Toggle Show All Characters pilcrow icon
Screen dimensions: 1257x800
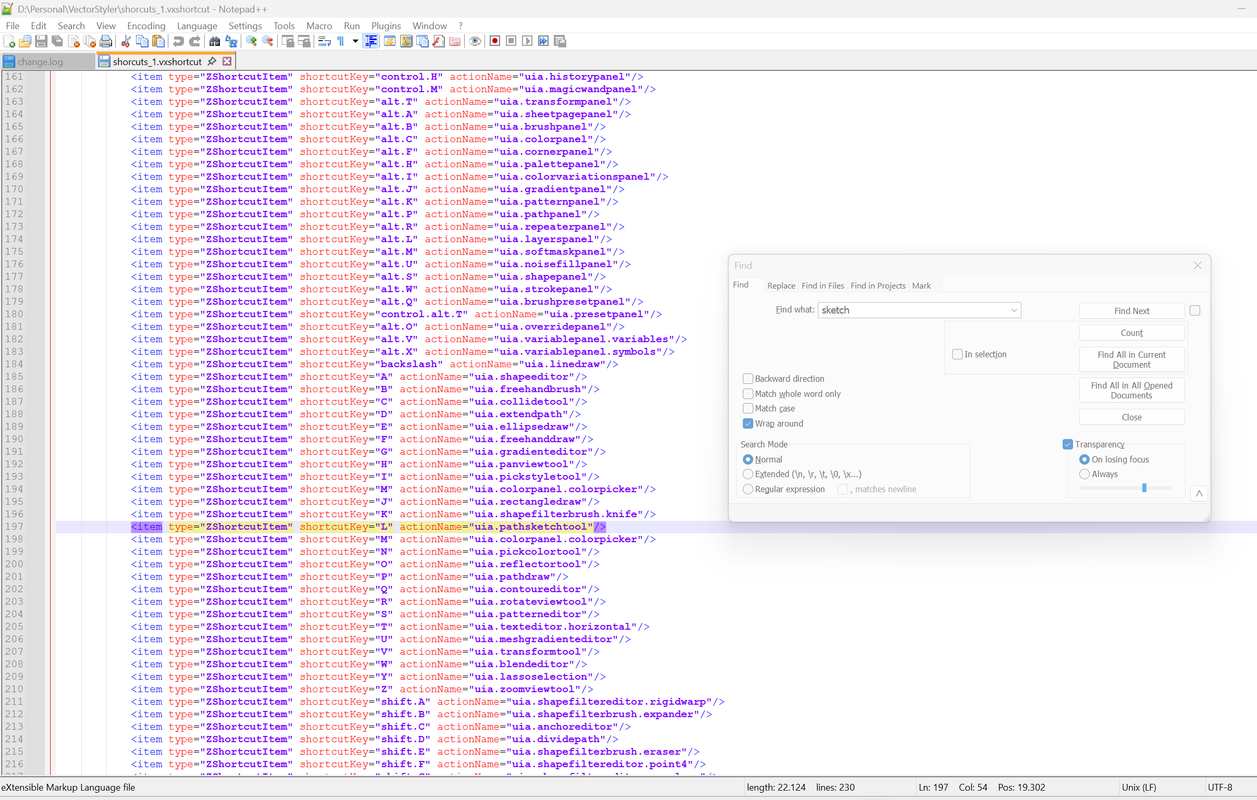tap(341, 41)
